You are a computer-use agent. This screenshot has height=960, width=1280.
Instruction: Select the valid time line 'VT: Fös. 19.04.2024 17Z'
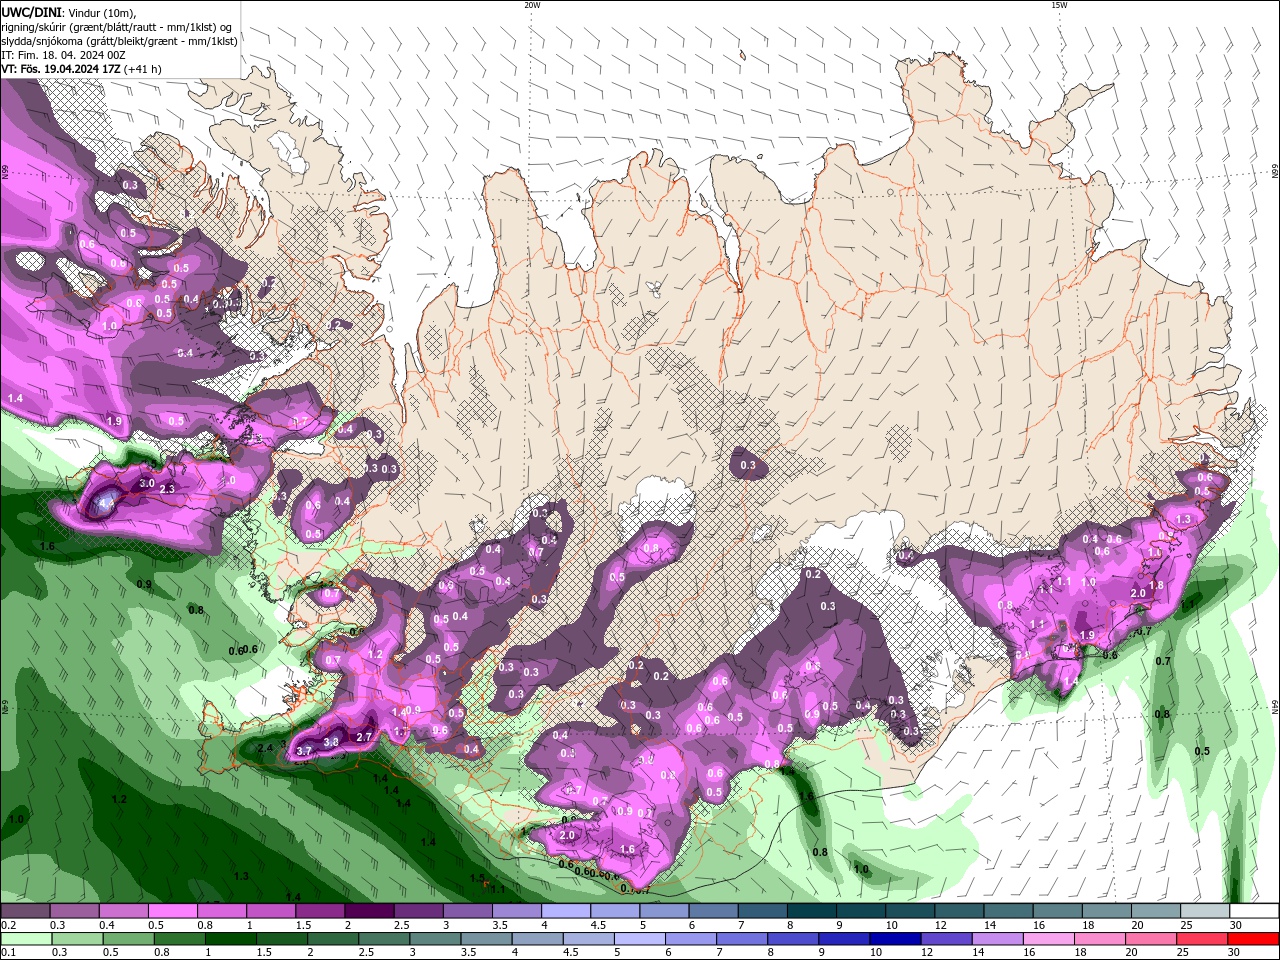click(62, 69)
